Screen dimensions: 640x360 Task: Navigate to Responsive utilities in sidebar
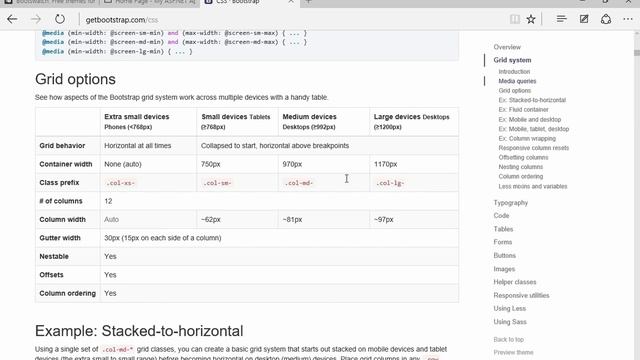[521, 296]
